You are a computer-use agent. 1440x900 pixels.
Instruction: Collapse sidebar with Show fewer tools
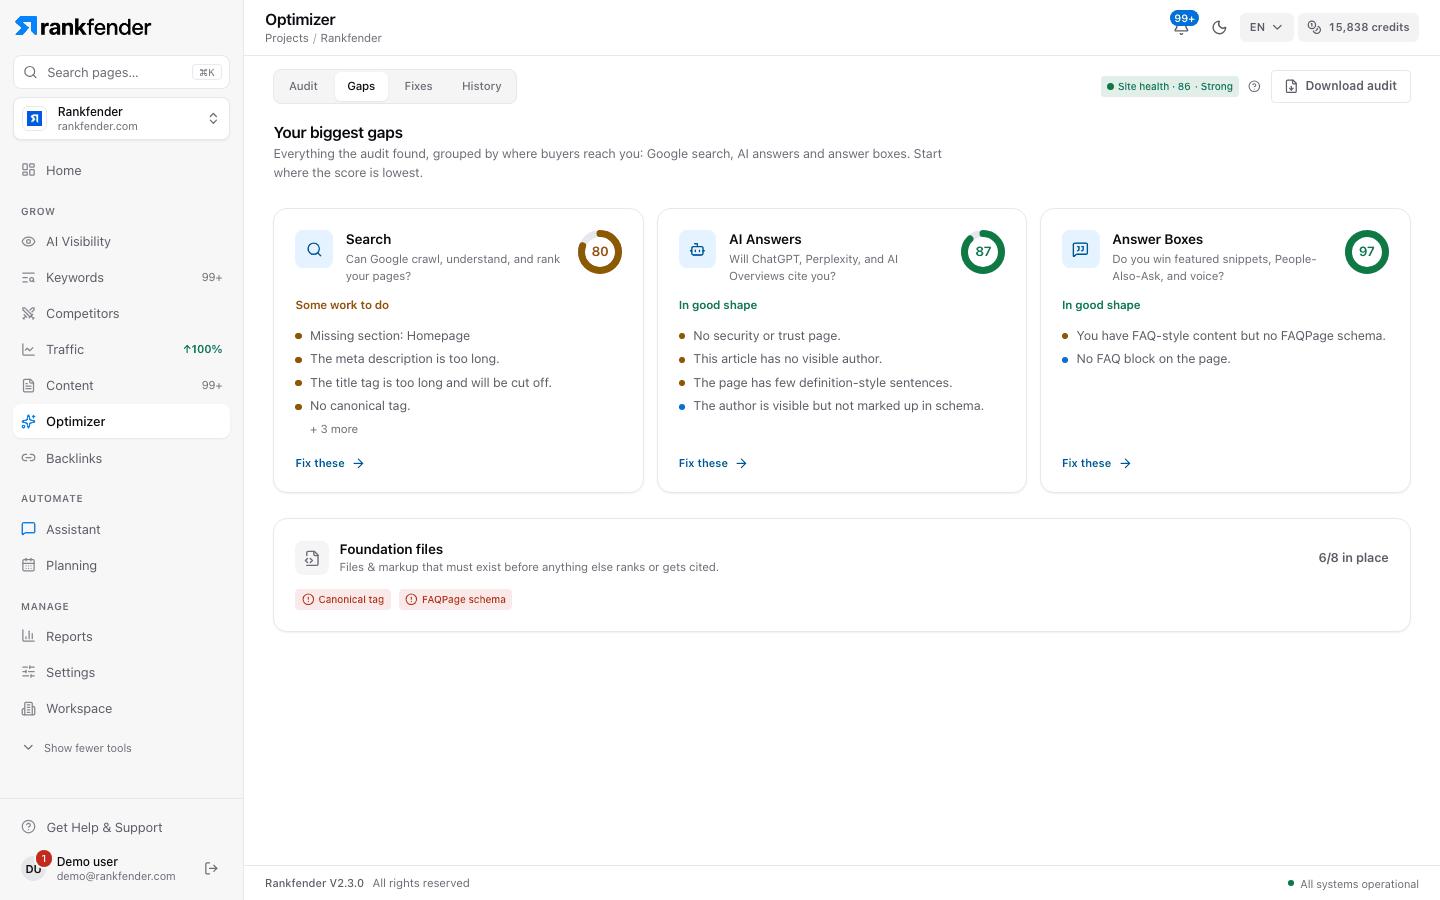[x=77, y=748]
